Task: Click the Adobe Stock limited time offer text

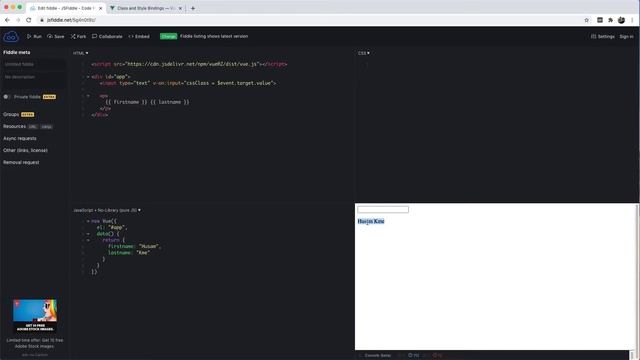Action: click(35, 343)
